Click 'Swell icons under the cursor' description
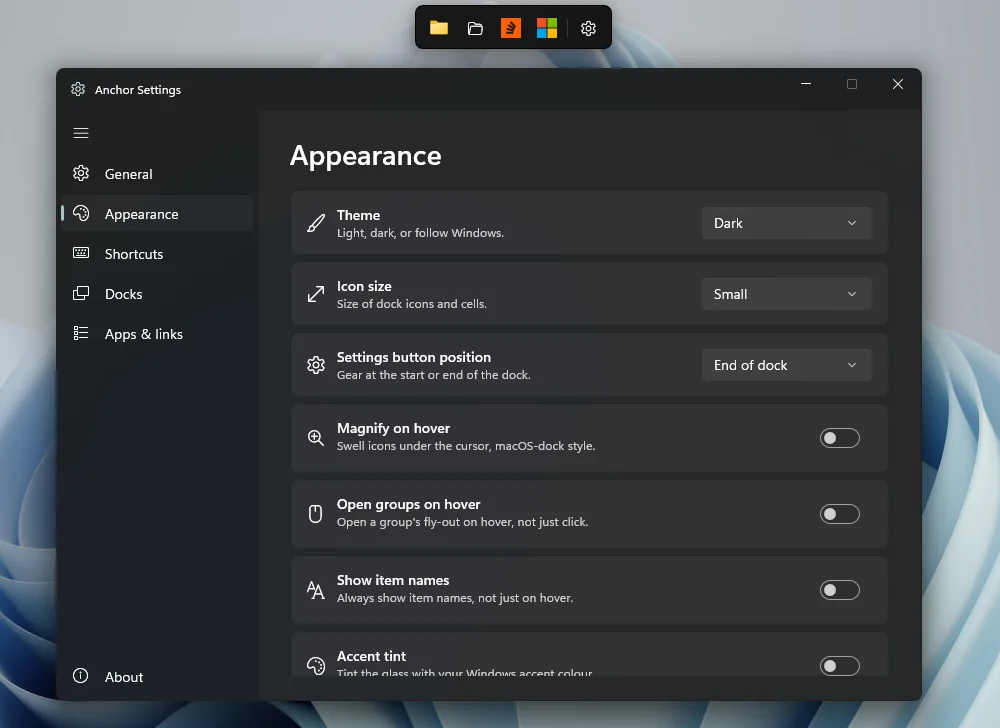The height and width of the screenshot is (728, 1000). (x=466, y=446)
